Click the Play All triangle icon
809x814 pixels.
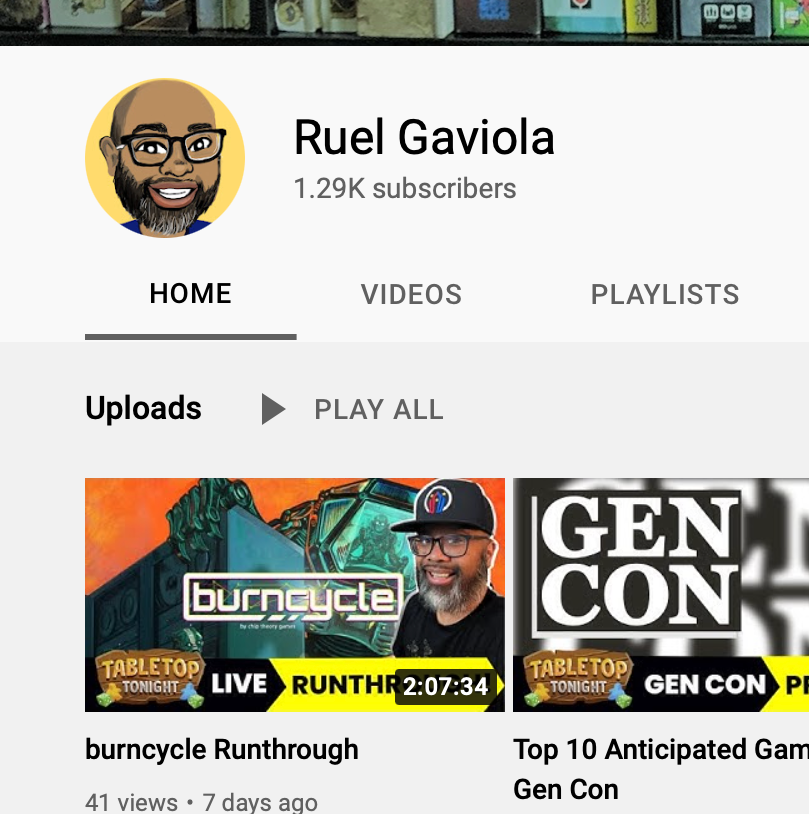click(274, 409)
